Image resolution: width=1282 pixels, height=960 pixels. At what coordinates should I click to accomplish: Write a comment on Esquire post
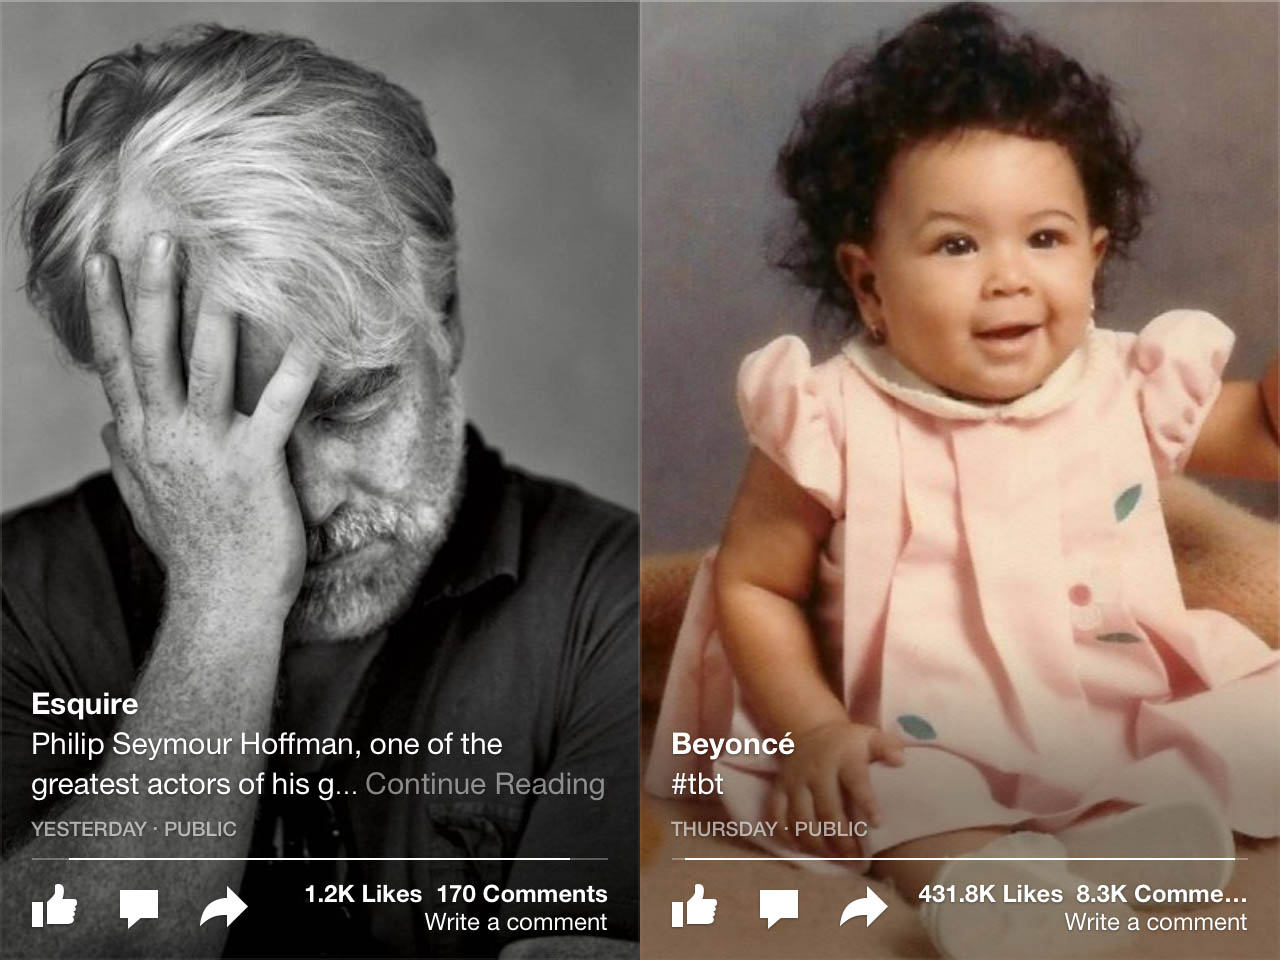pos(516,922)
